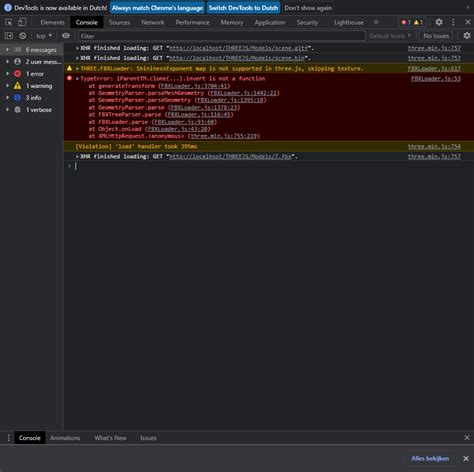Open generateTransform stack frame link
This screenshot has width=474, height=472.
tap(194, 86)
